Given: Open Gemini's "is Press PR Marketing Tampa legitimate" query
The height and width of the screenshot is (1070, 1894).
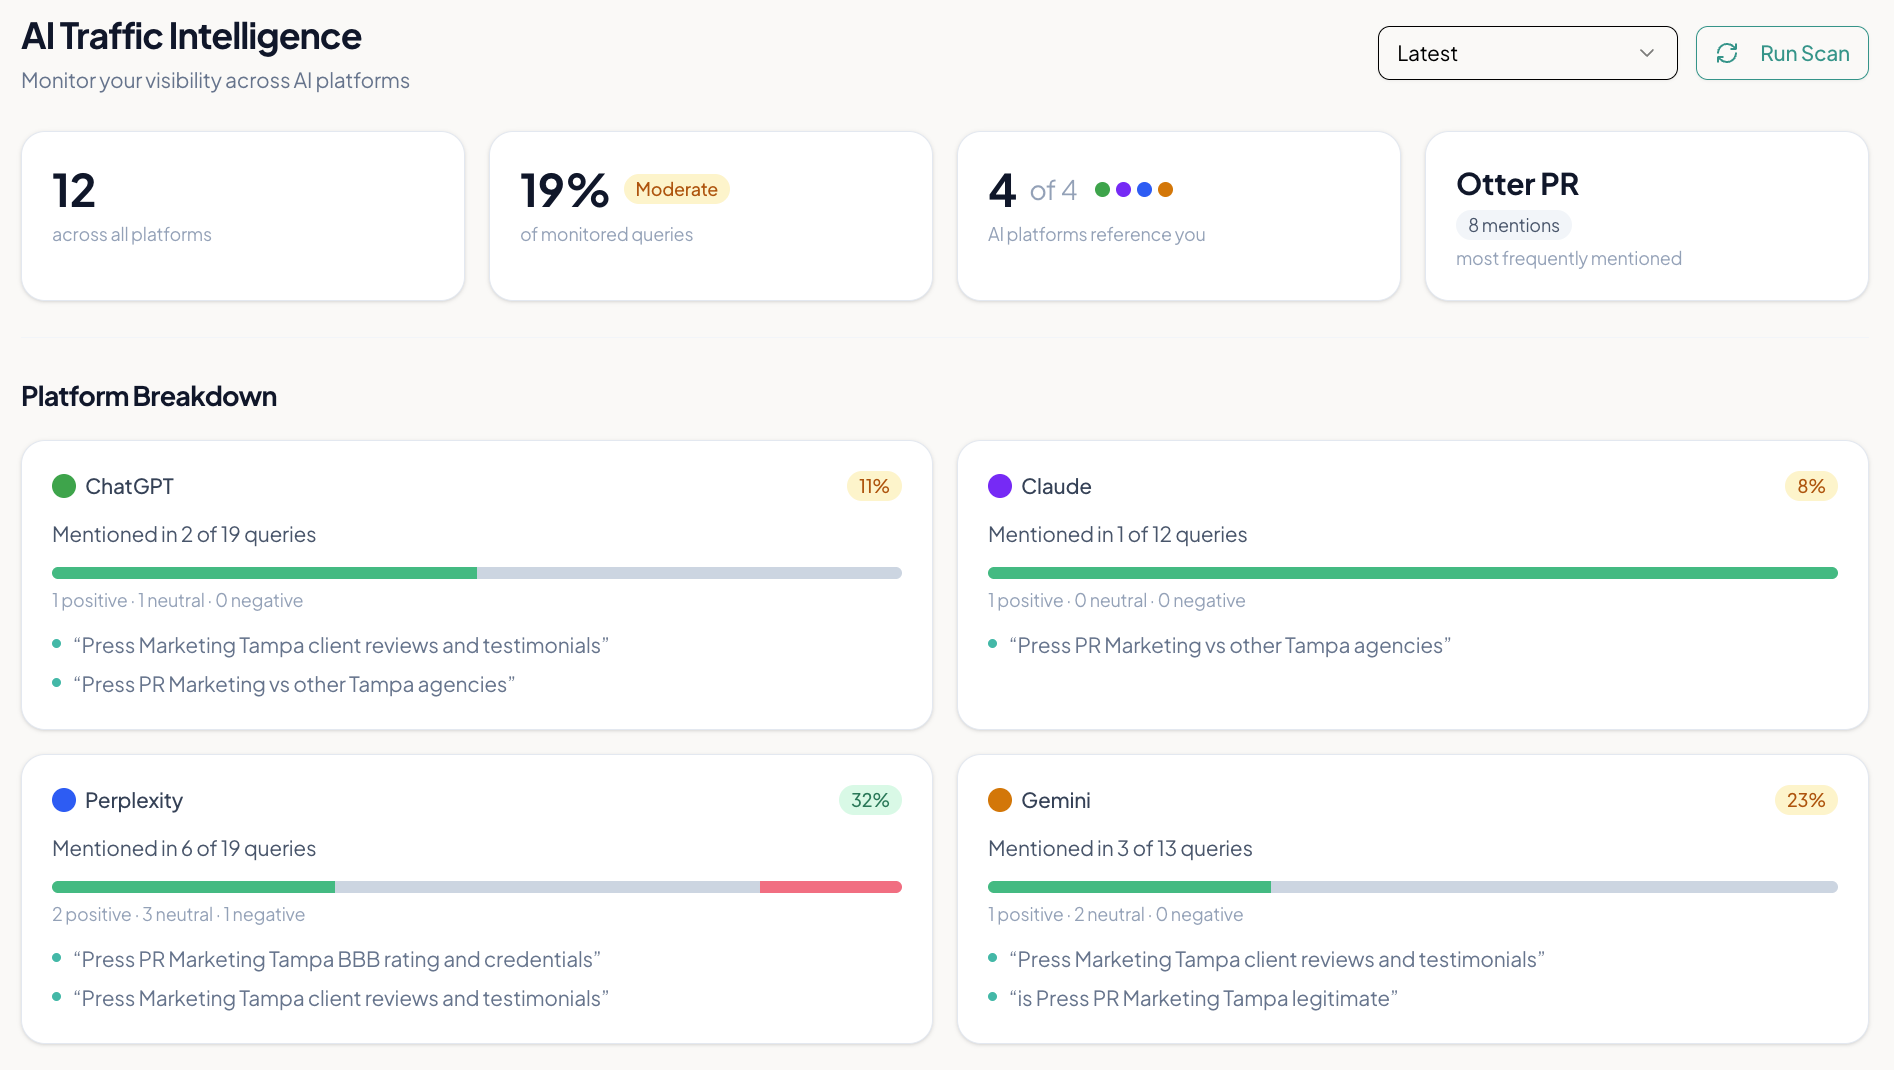Looking at the screenshot, I should tap(1203, 998).
